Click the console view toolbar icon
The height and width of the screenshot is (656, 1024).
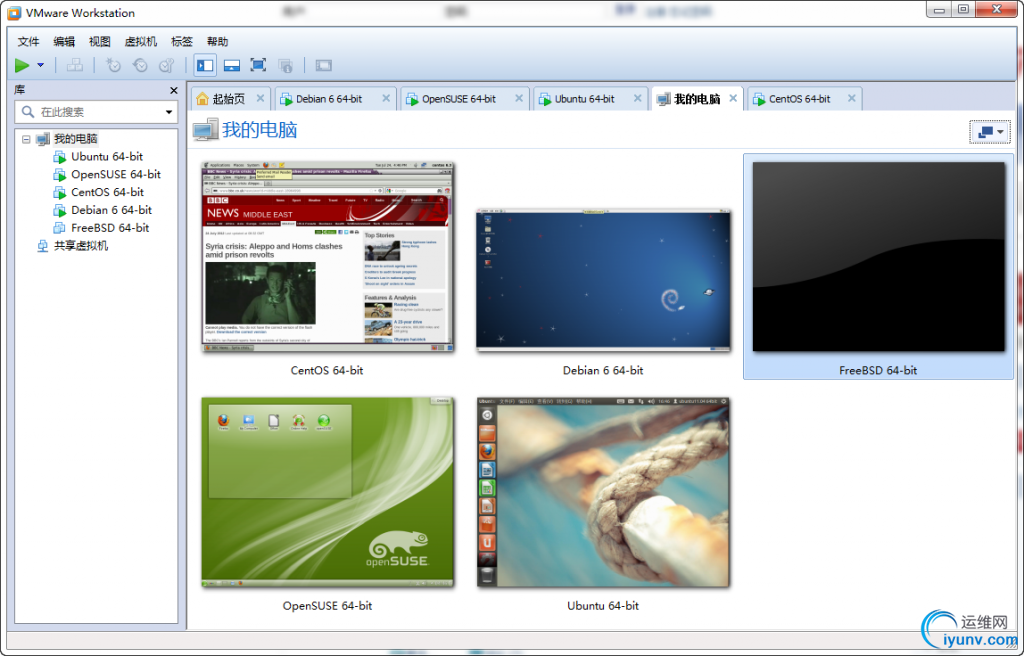pyautogui.click(x=323, y=65)
